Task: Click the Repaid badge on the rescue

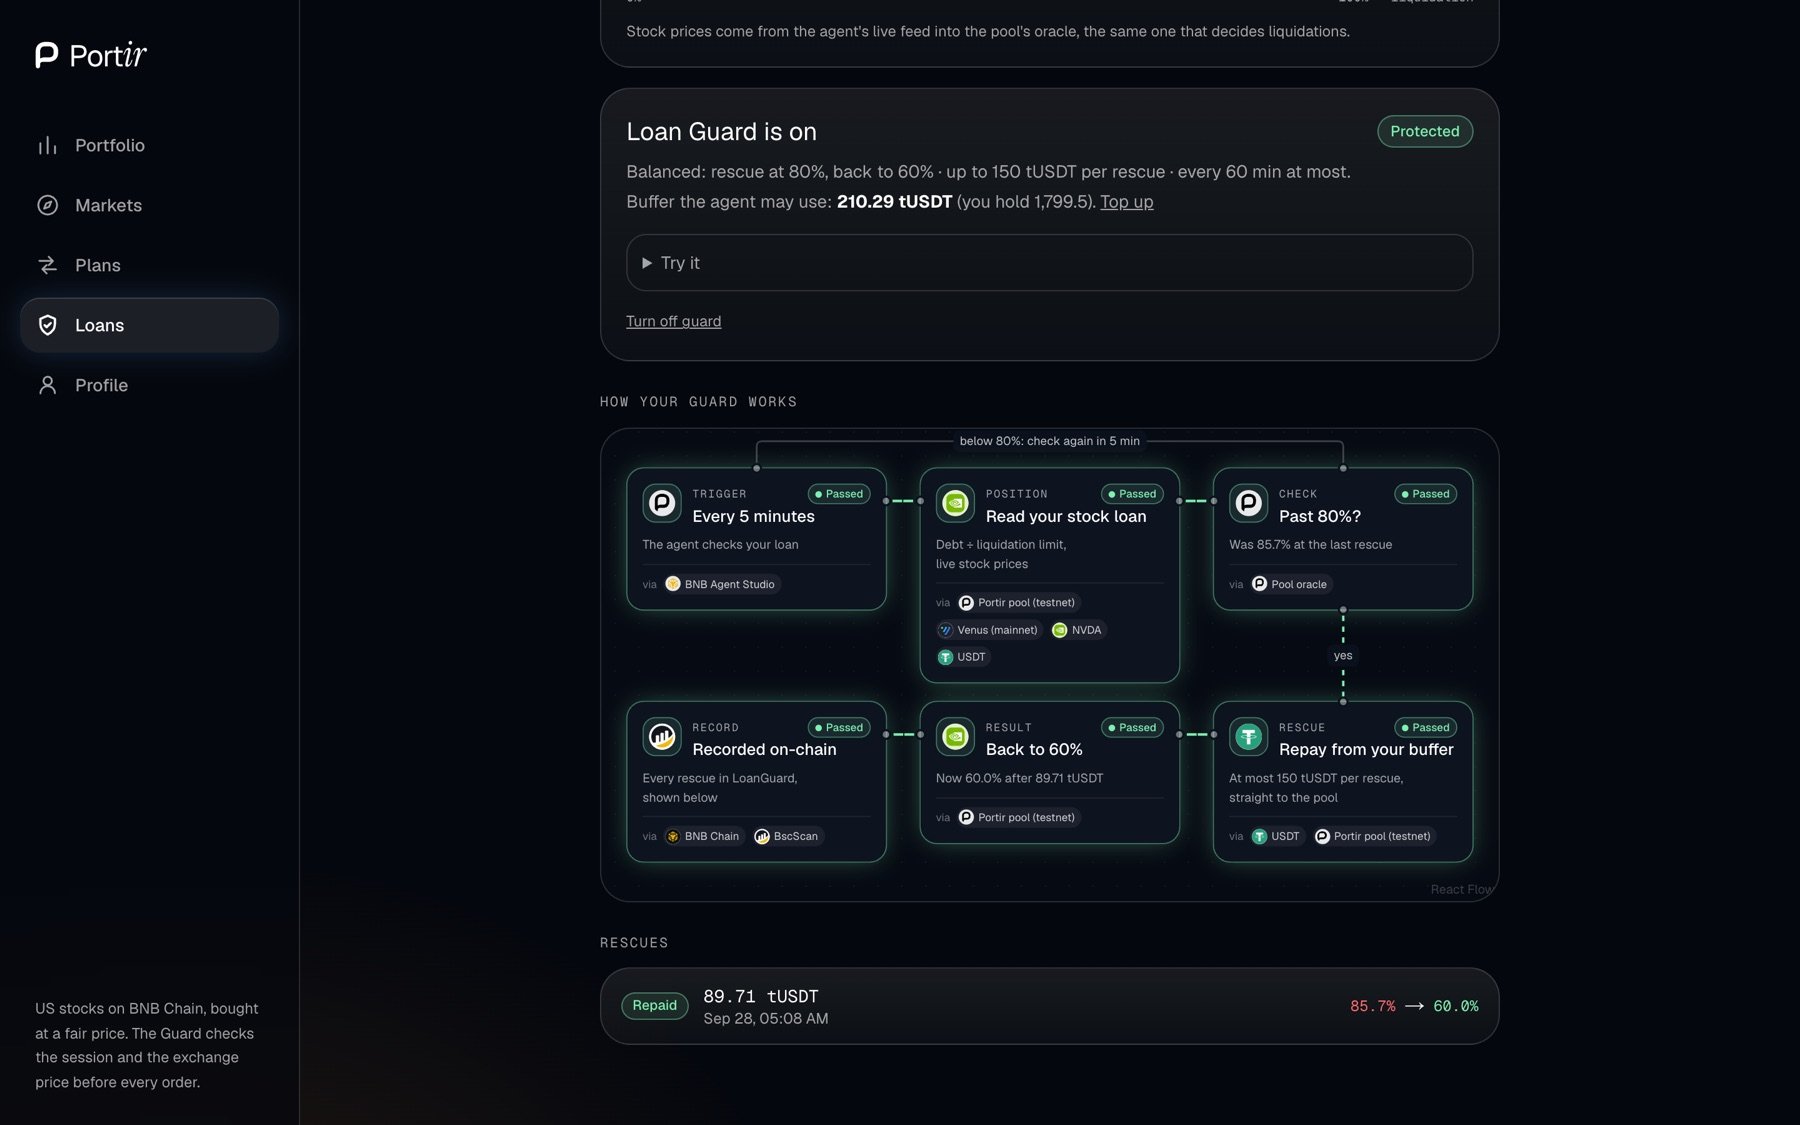Action: pos(654,1006)
